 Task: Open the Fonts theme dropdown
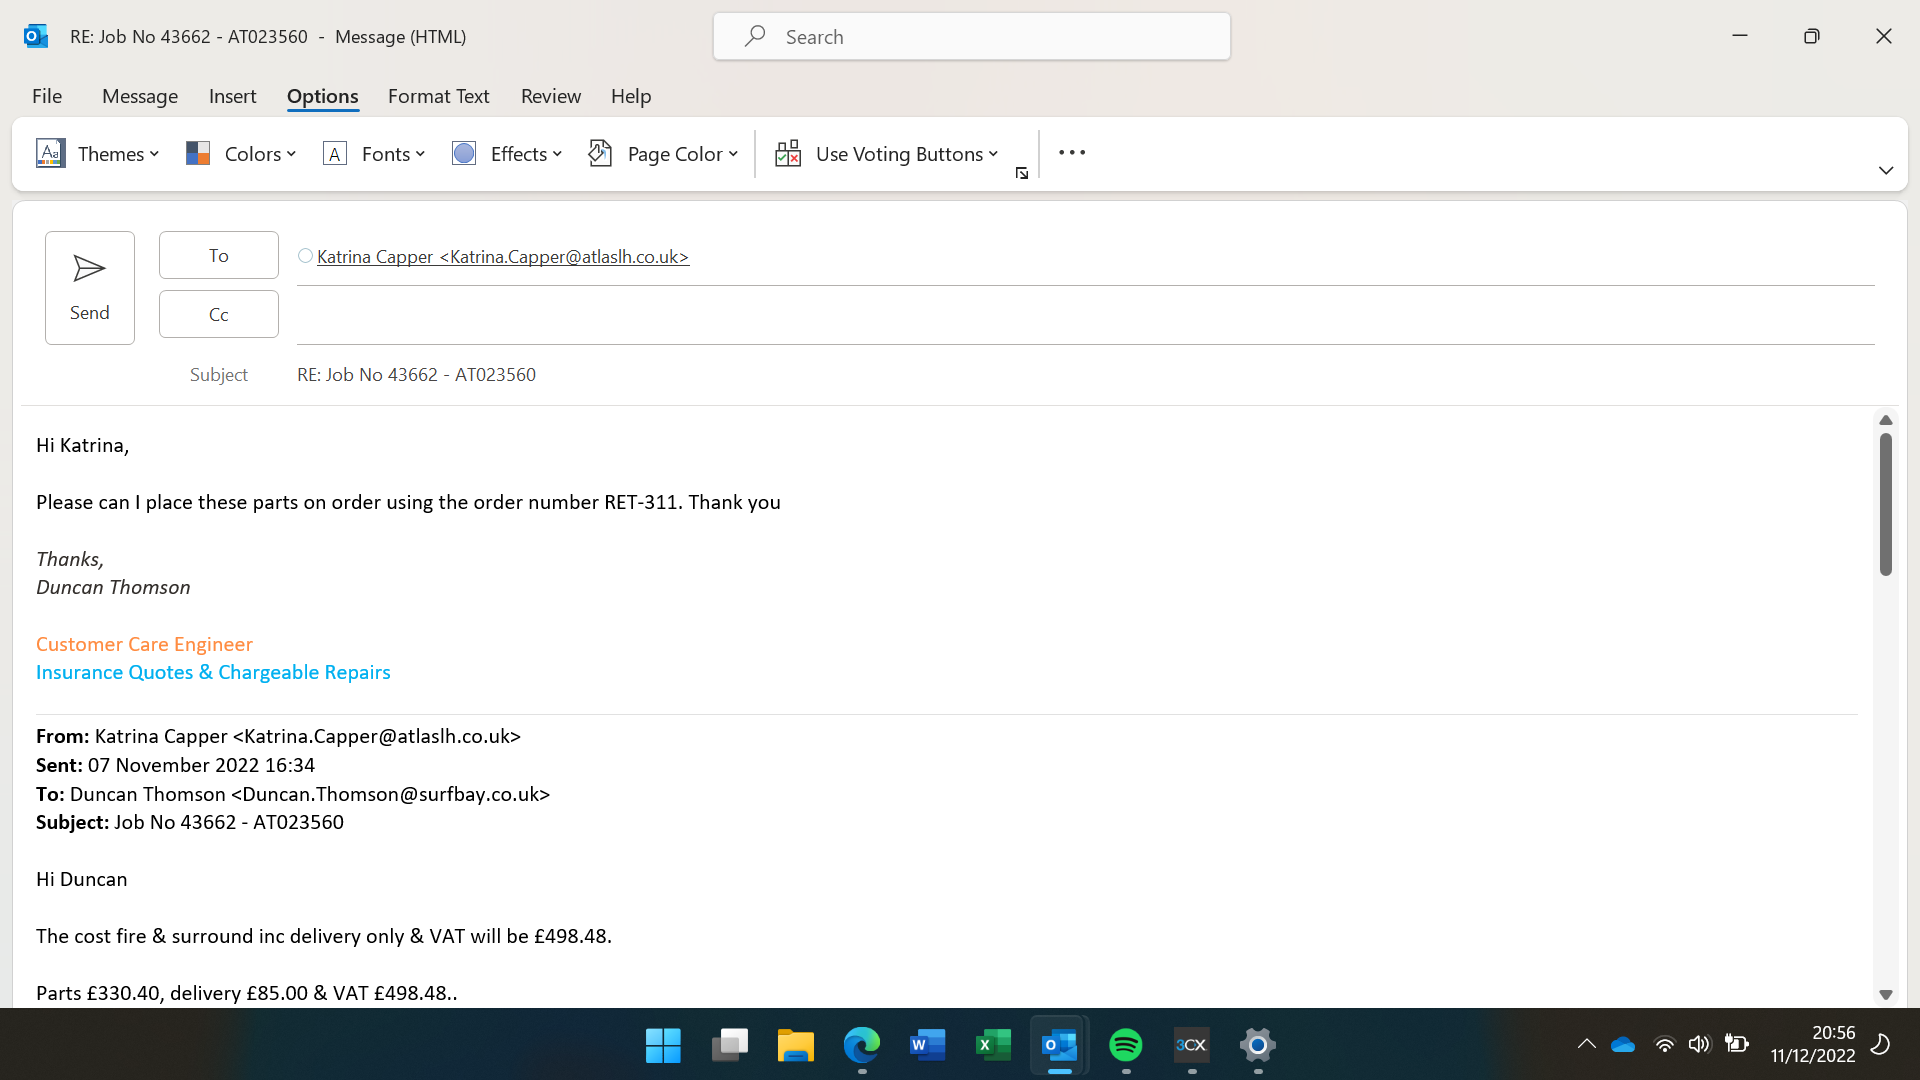[x=374, y=154]
